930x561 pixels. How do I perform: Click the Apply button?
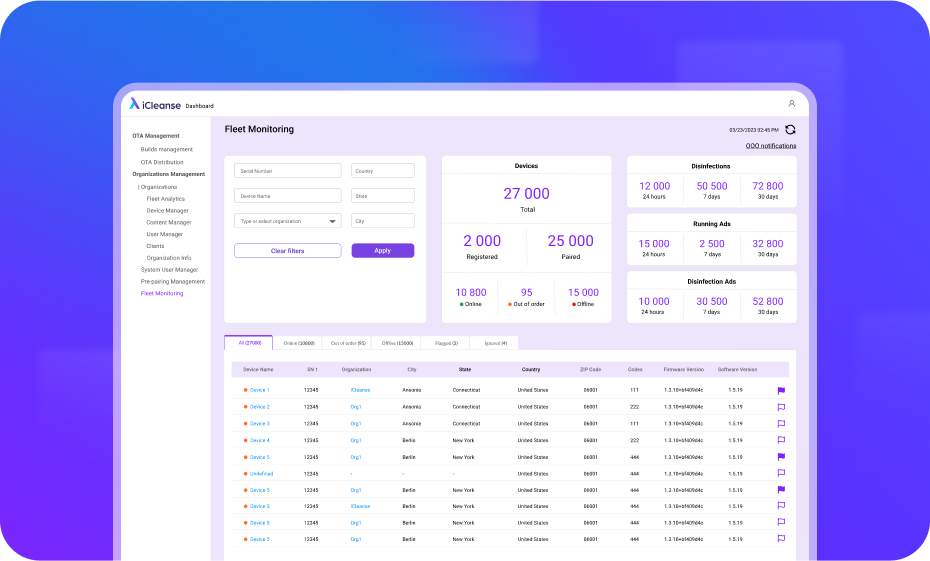click(382, 251)
